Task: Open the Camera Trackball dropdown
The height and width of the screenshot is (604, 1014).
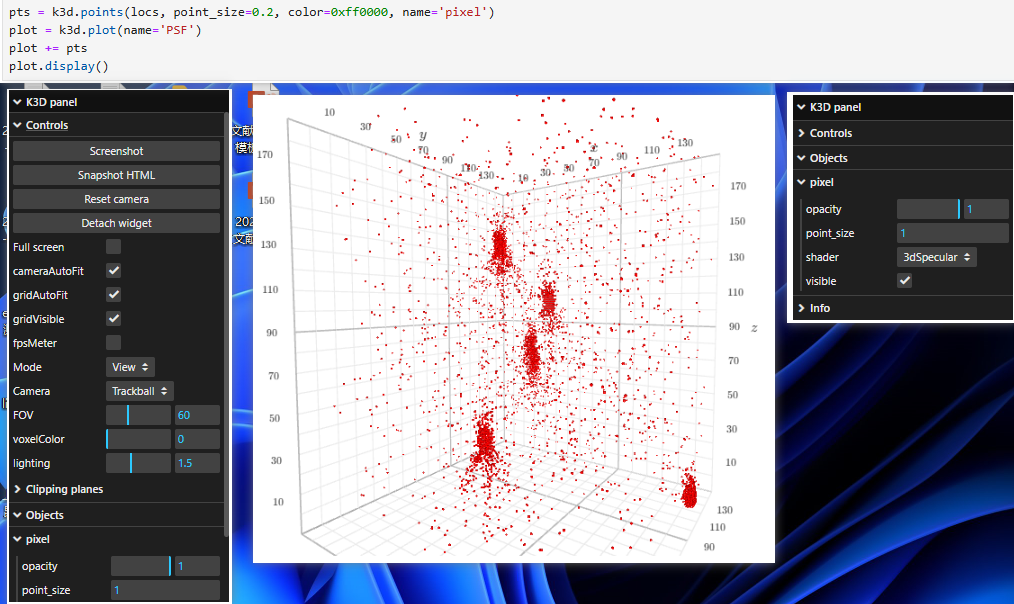Action: pos(140,391)
